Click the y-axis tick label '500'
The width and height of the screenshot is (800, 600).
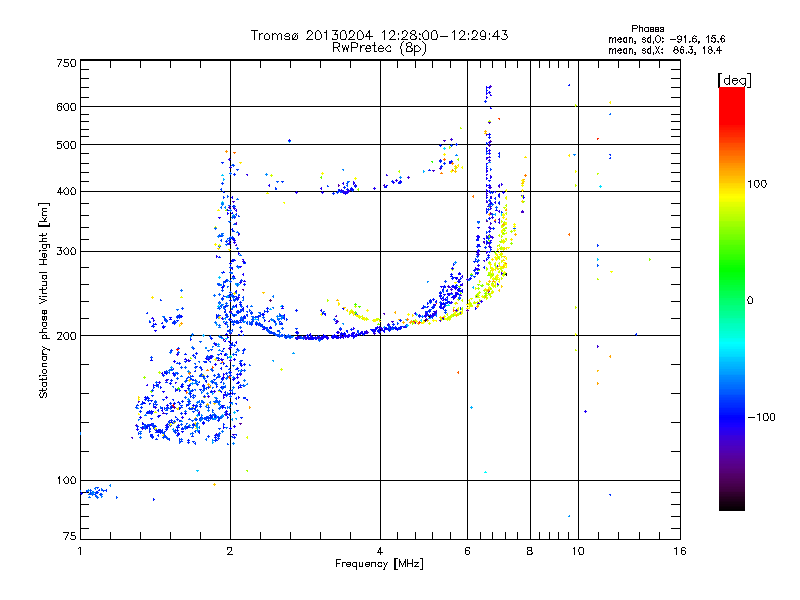pos(66,145)
